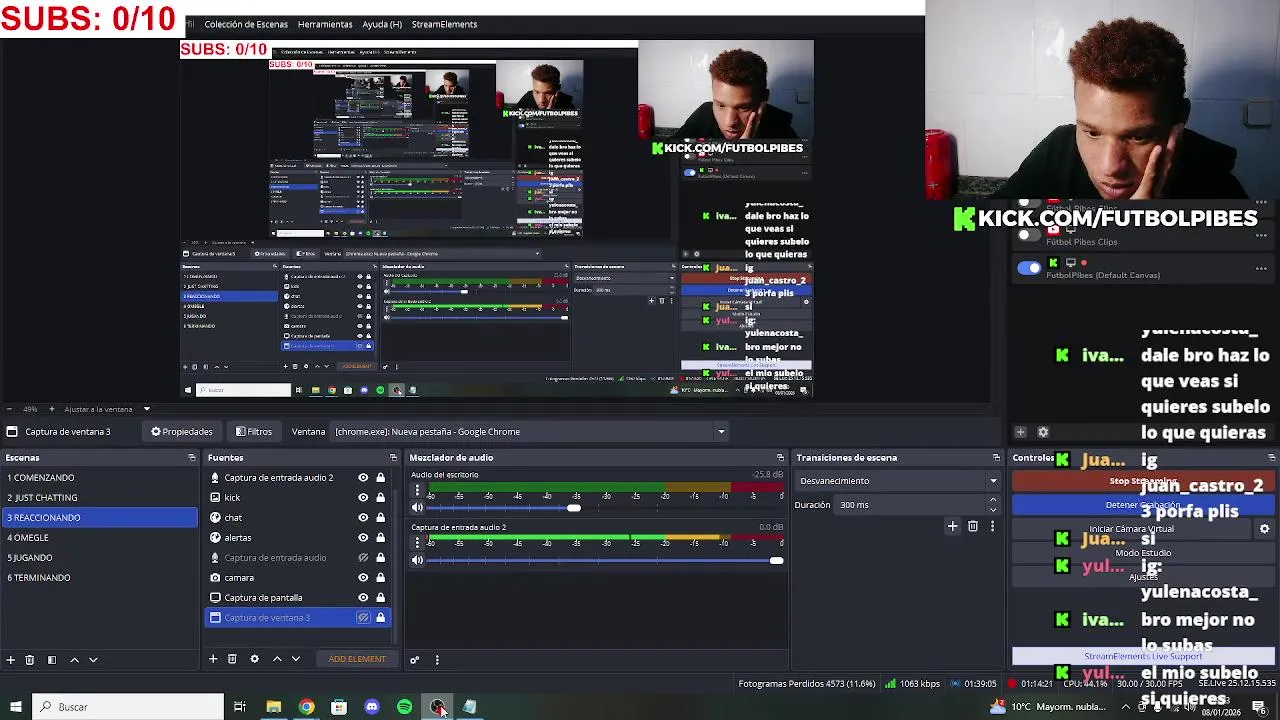Hide the alertas source
This screenshot has width=1280, height=720.
(x=363, y=538)
